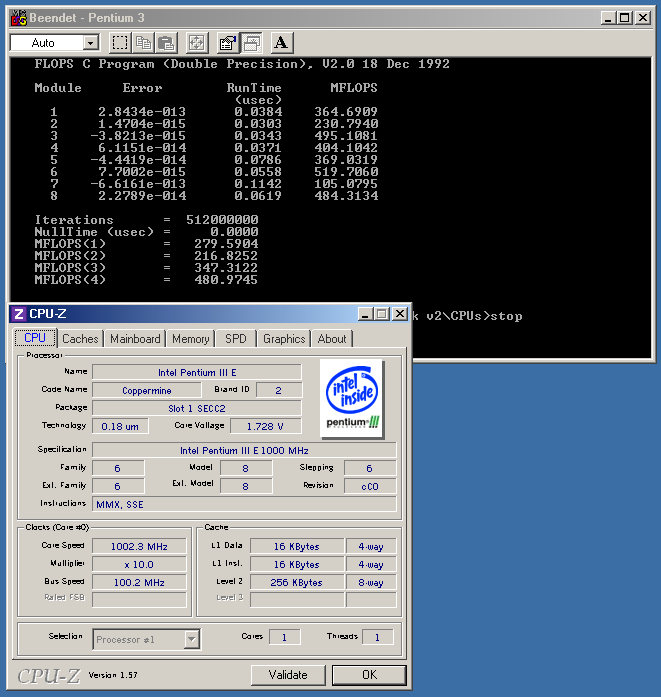
Task: Click the Validate button
Action: pyautogui.click(x=288, y=675)
